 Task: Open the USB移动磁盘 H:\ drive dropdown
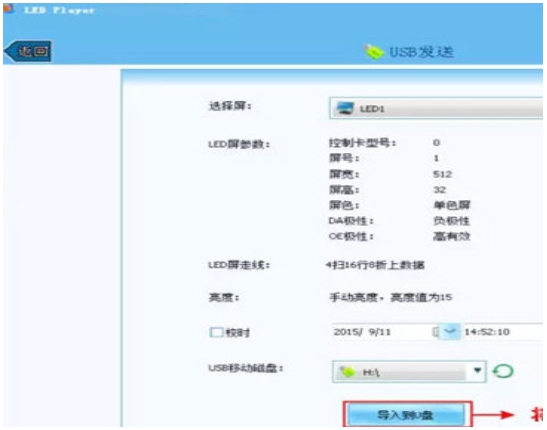pyautogui.click(x=409, y=372)
